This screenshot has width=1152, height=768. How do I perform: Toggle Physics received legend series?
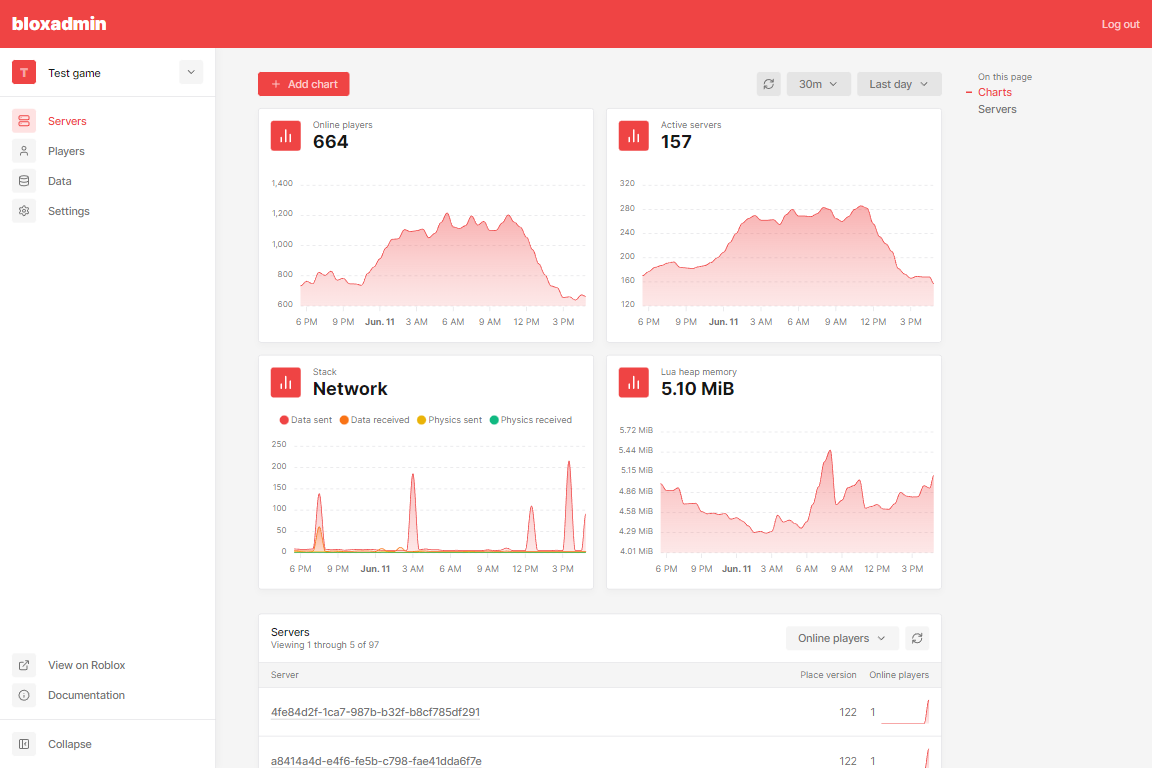point(530,420)
